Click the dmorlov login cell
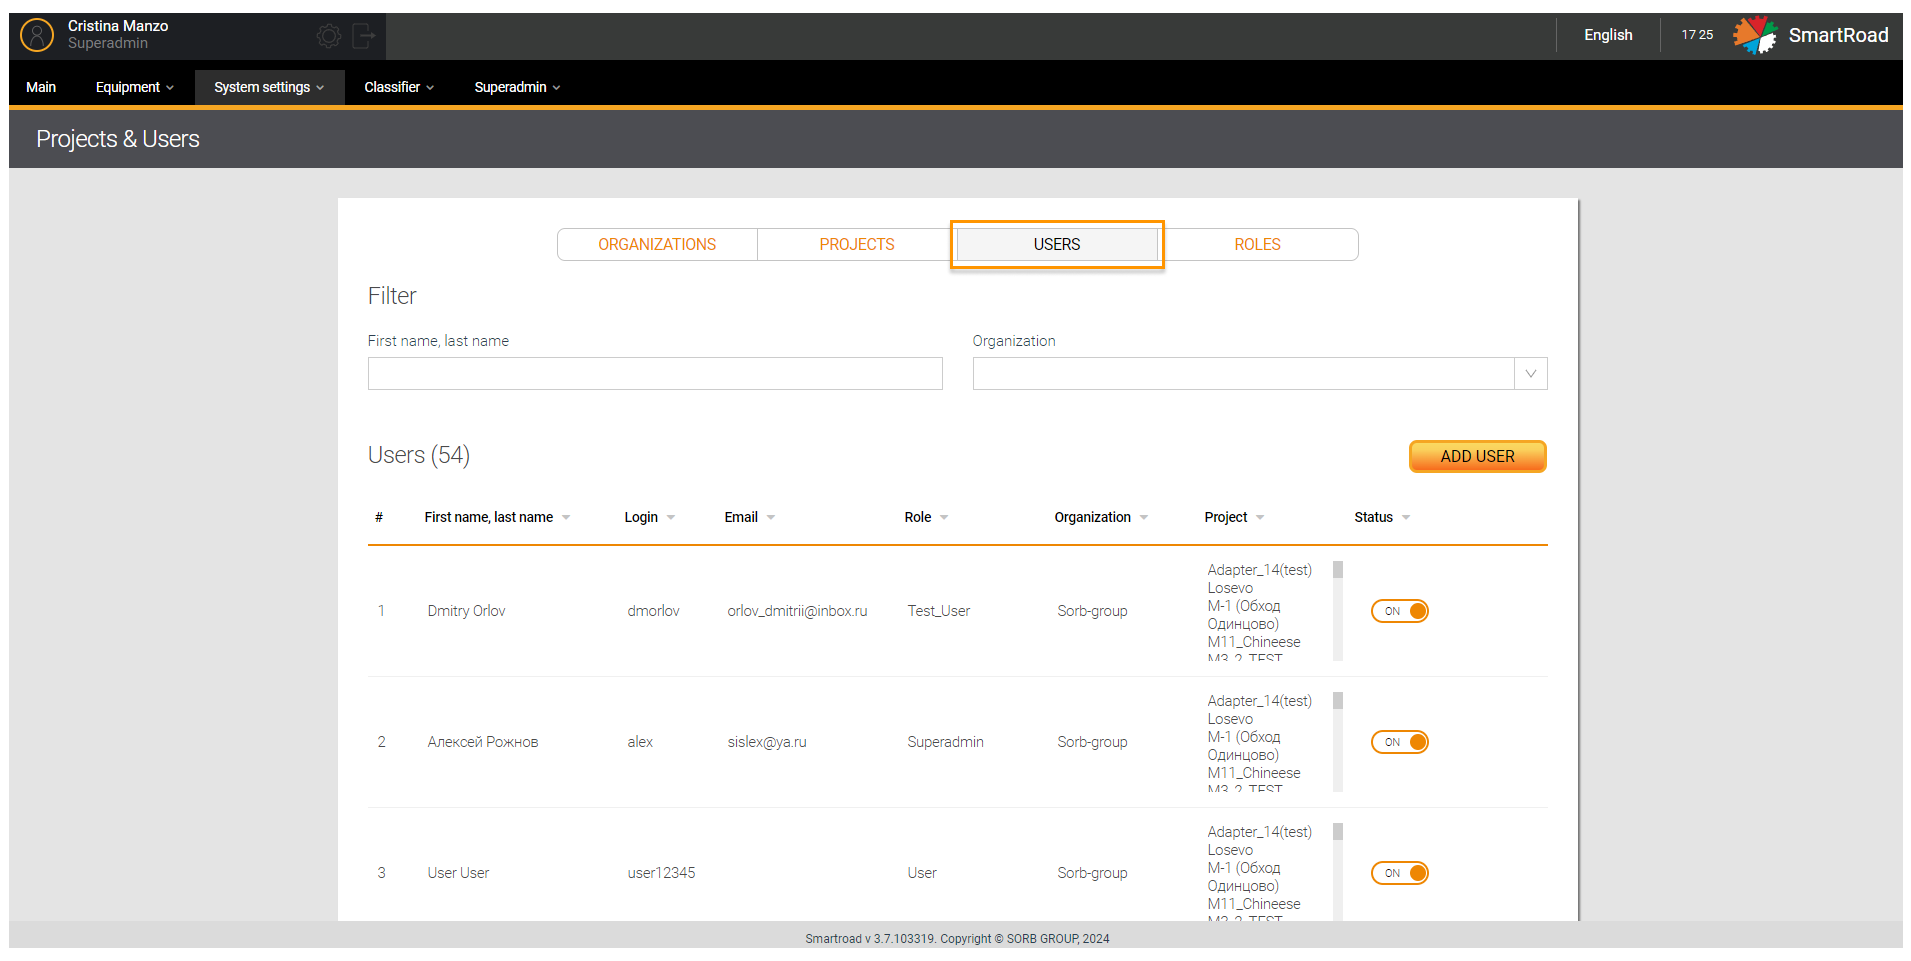Viewport: 1911px width, 961px height. click(x=653, y=611)
